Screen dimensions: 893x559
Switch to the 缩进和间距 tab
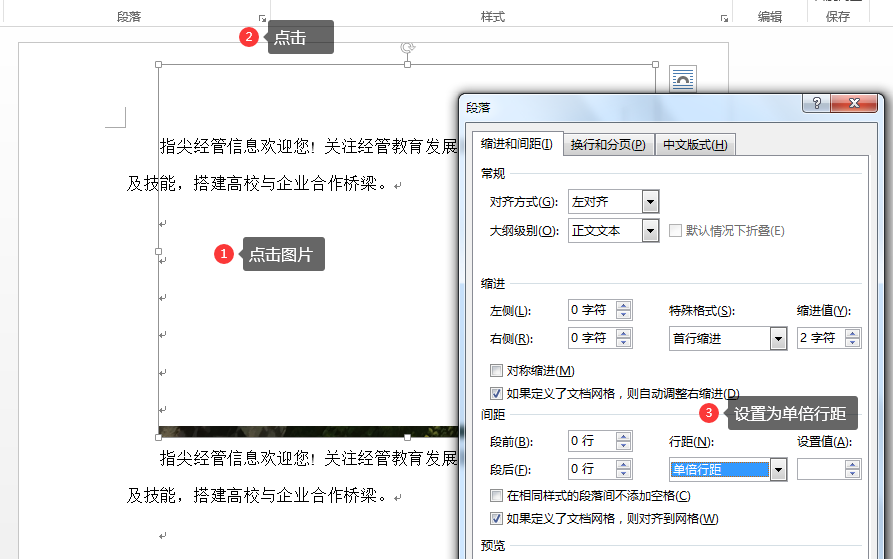(517, 144)
